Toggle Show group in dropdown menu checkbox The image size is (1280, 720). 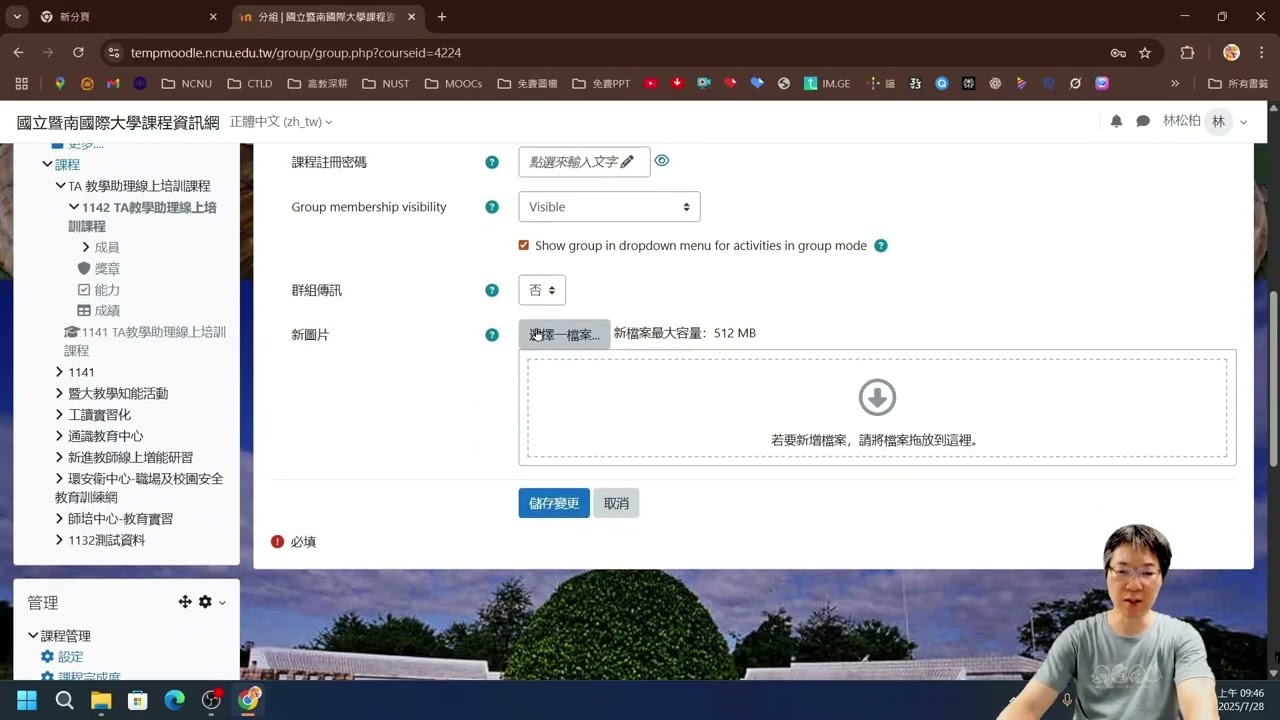(x=523, y=245)
